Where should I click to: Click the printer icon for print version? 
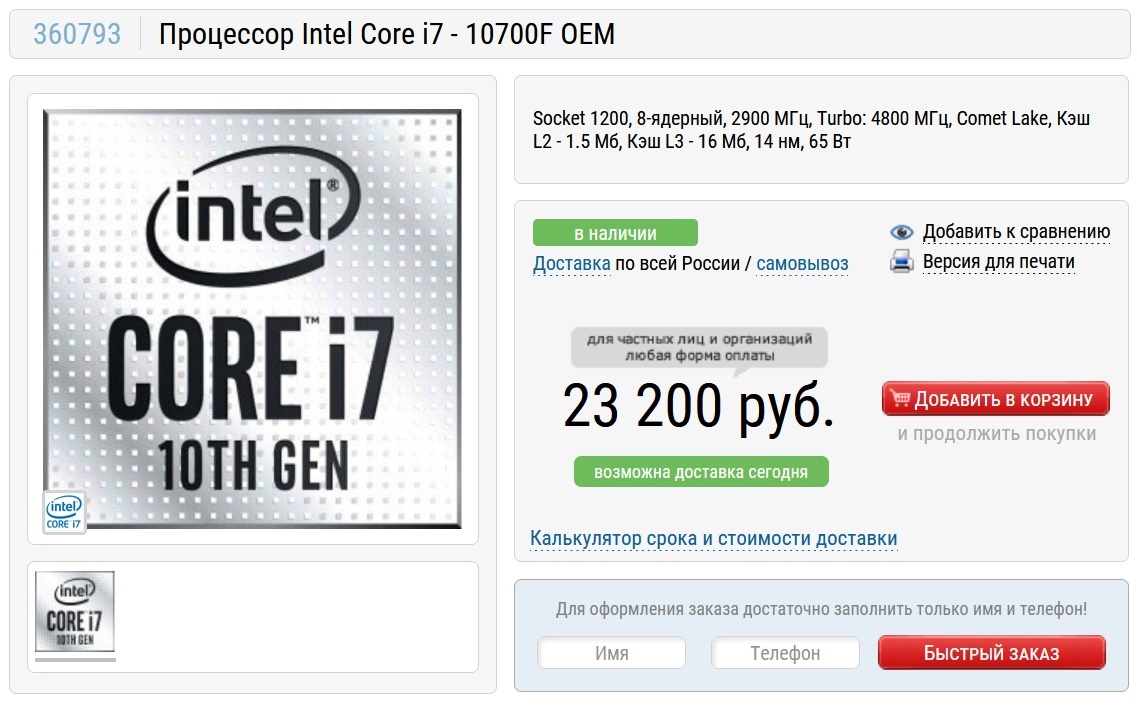click(x=901, y=261)
